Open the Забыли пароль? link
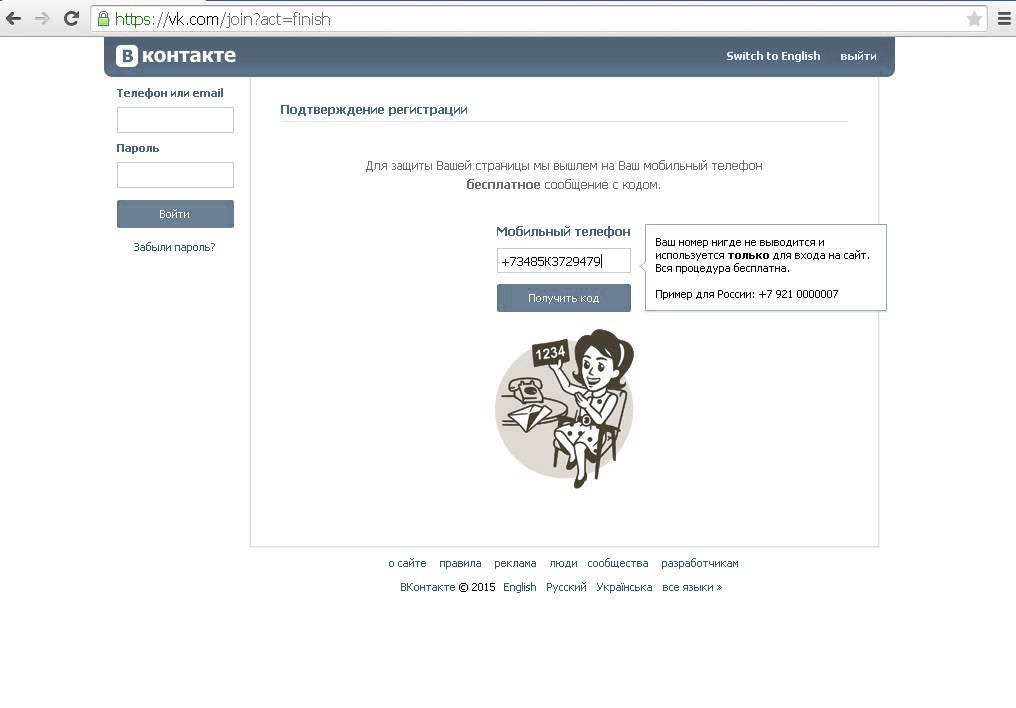This screenshot has width=1016, height=708. point(174,247)
